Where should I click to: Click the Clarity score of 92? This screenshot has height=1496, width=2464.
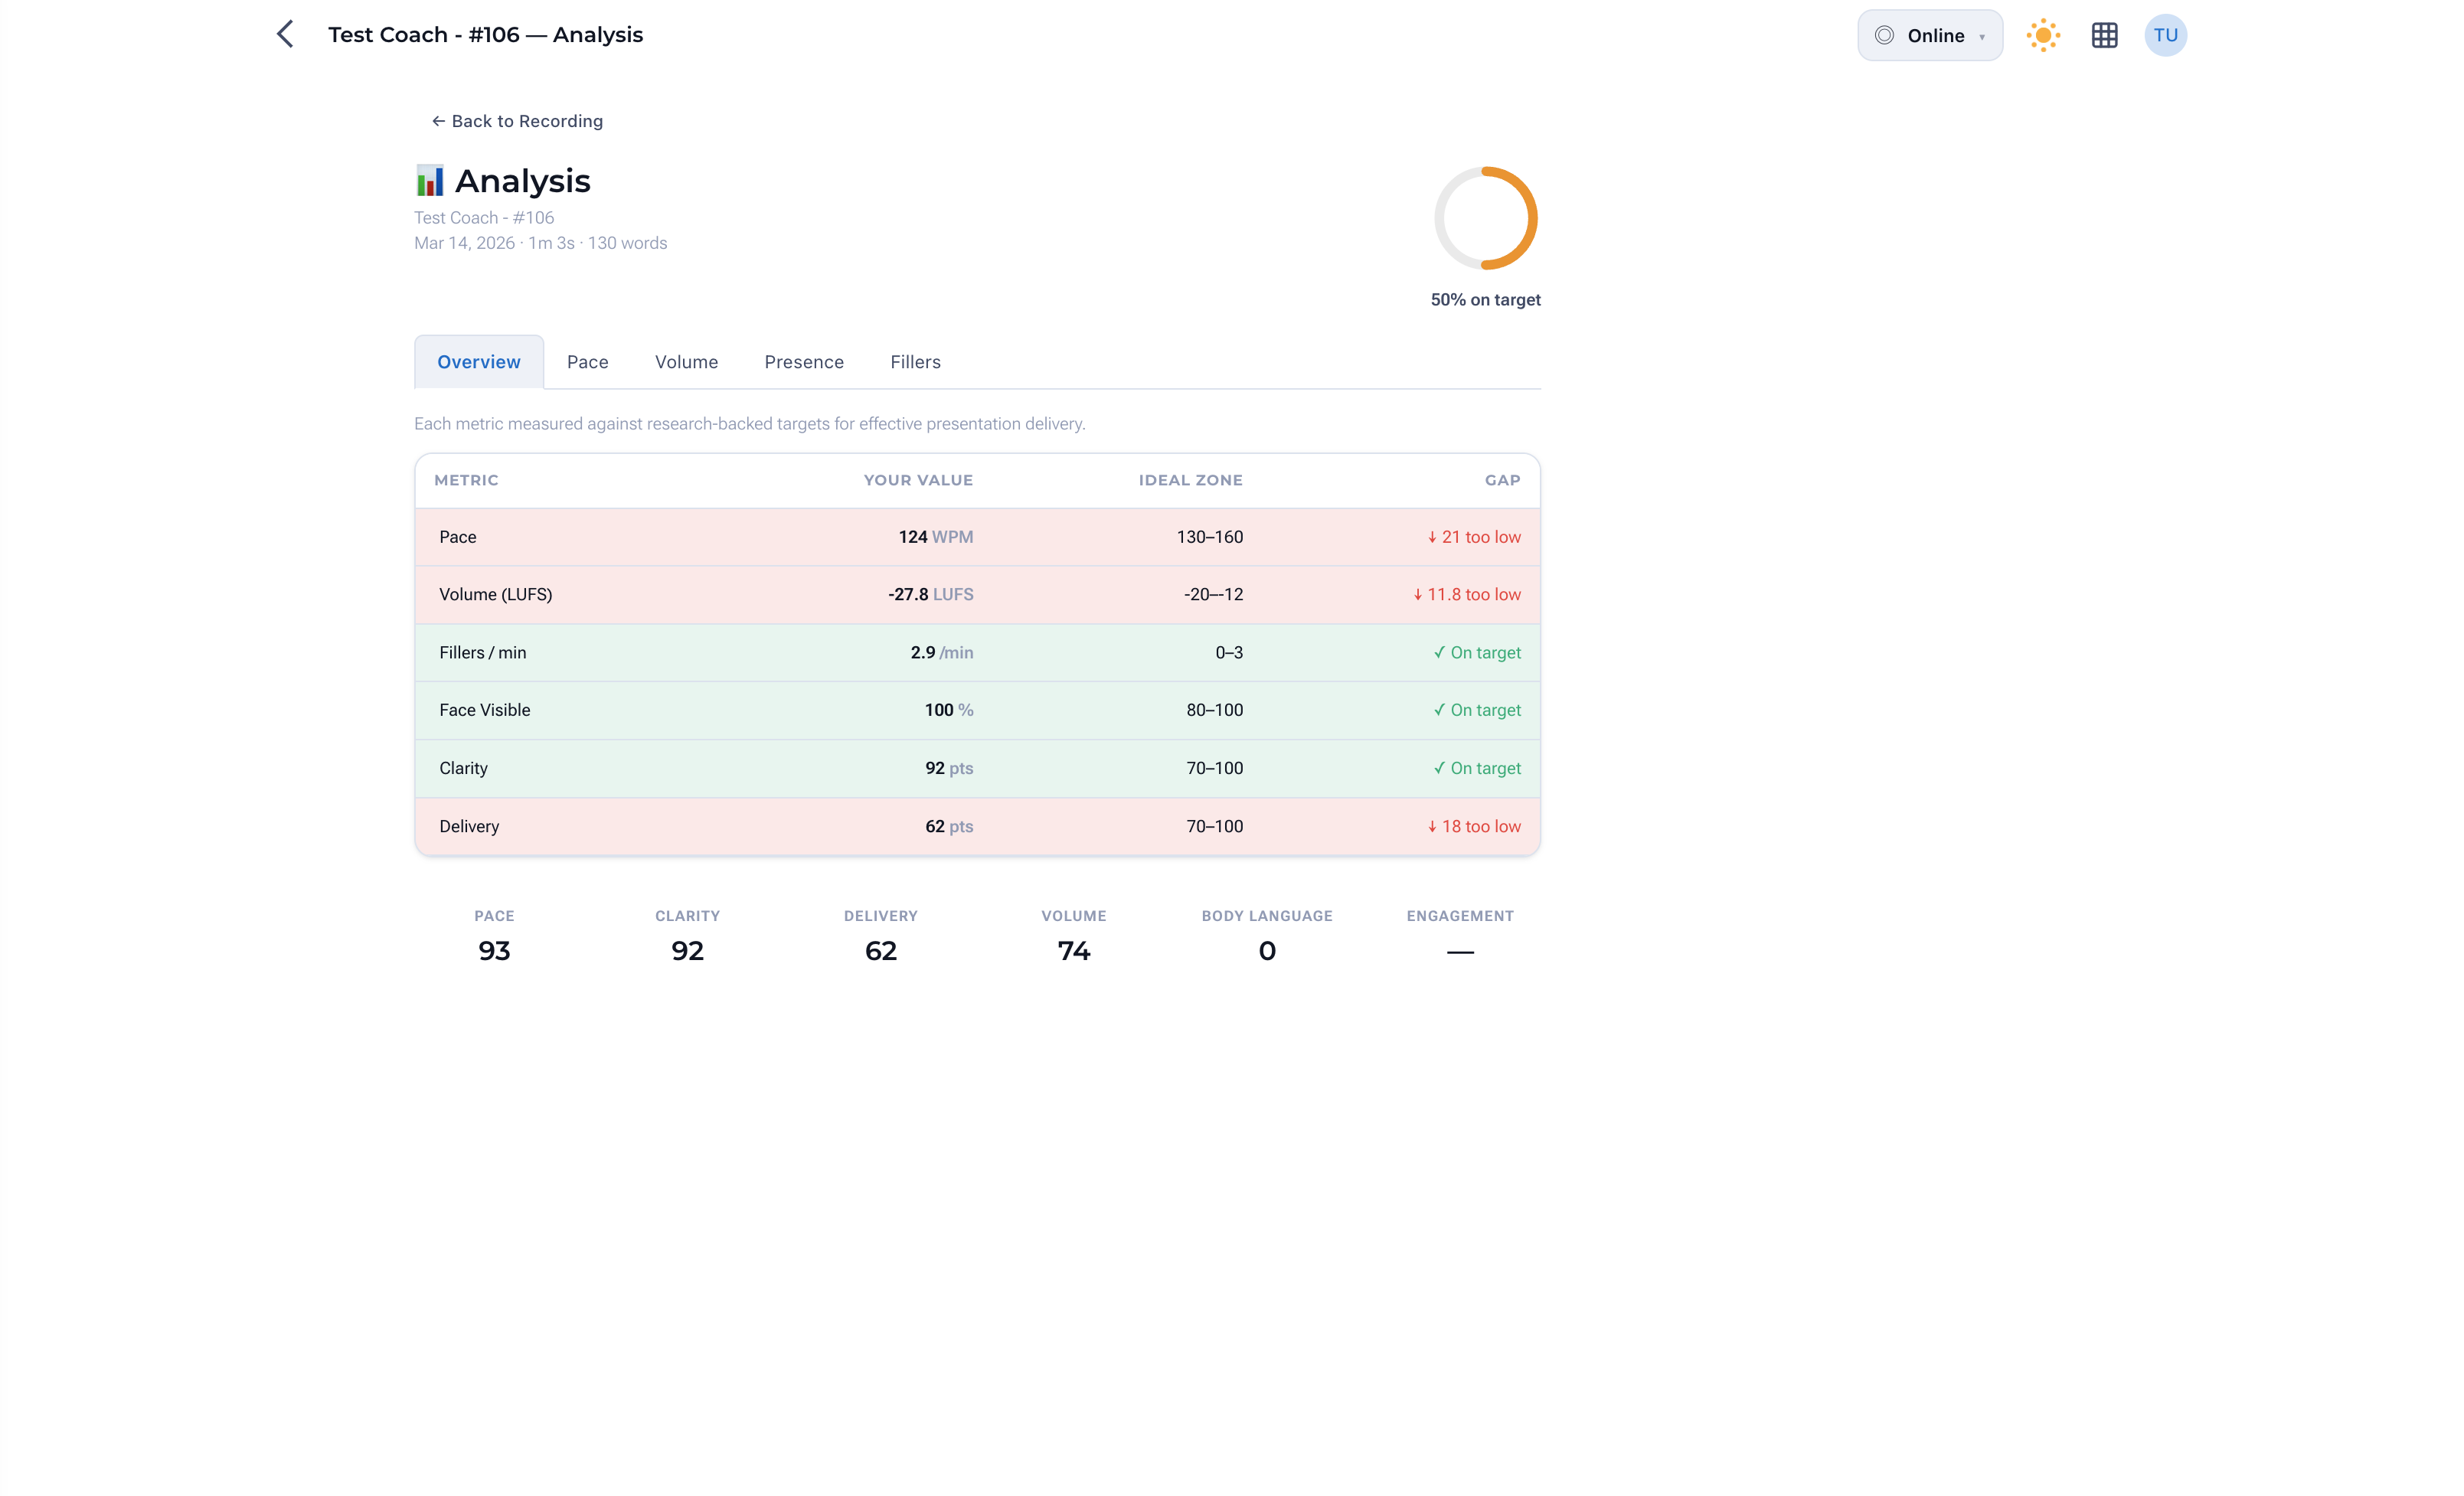[687, 950]
